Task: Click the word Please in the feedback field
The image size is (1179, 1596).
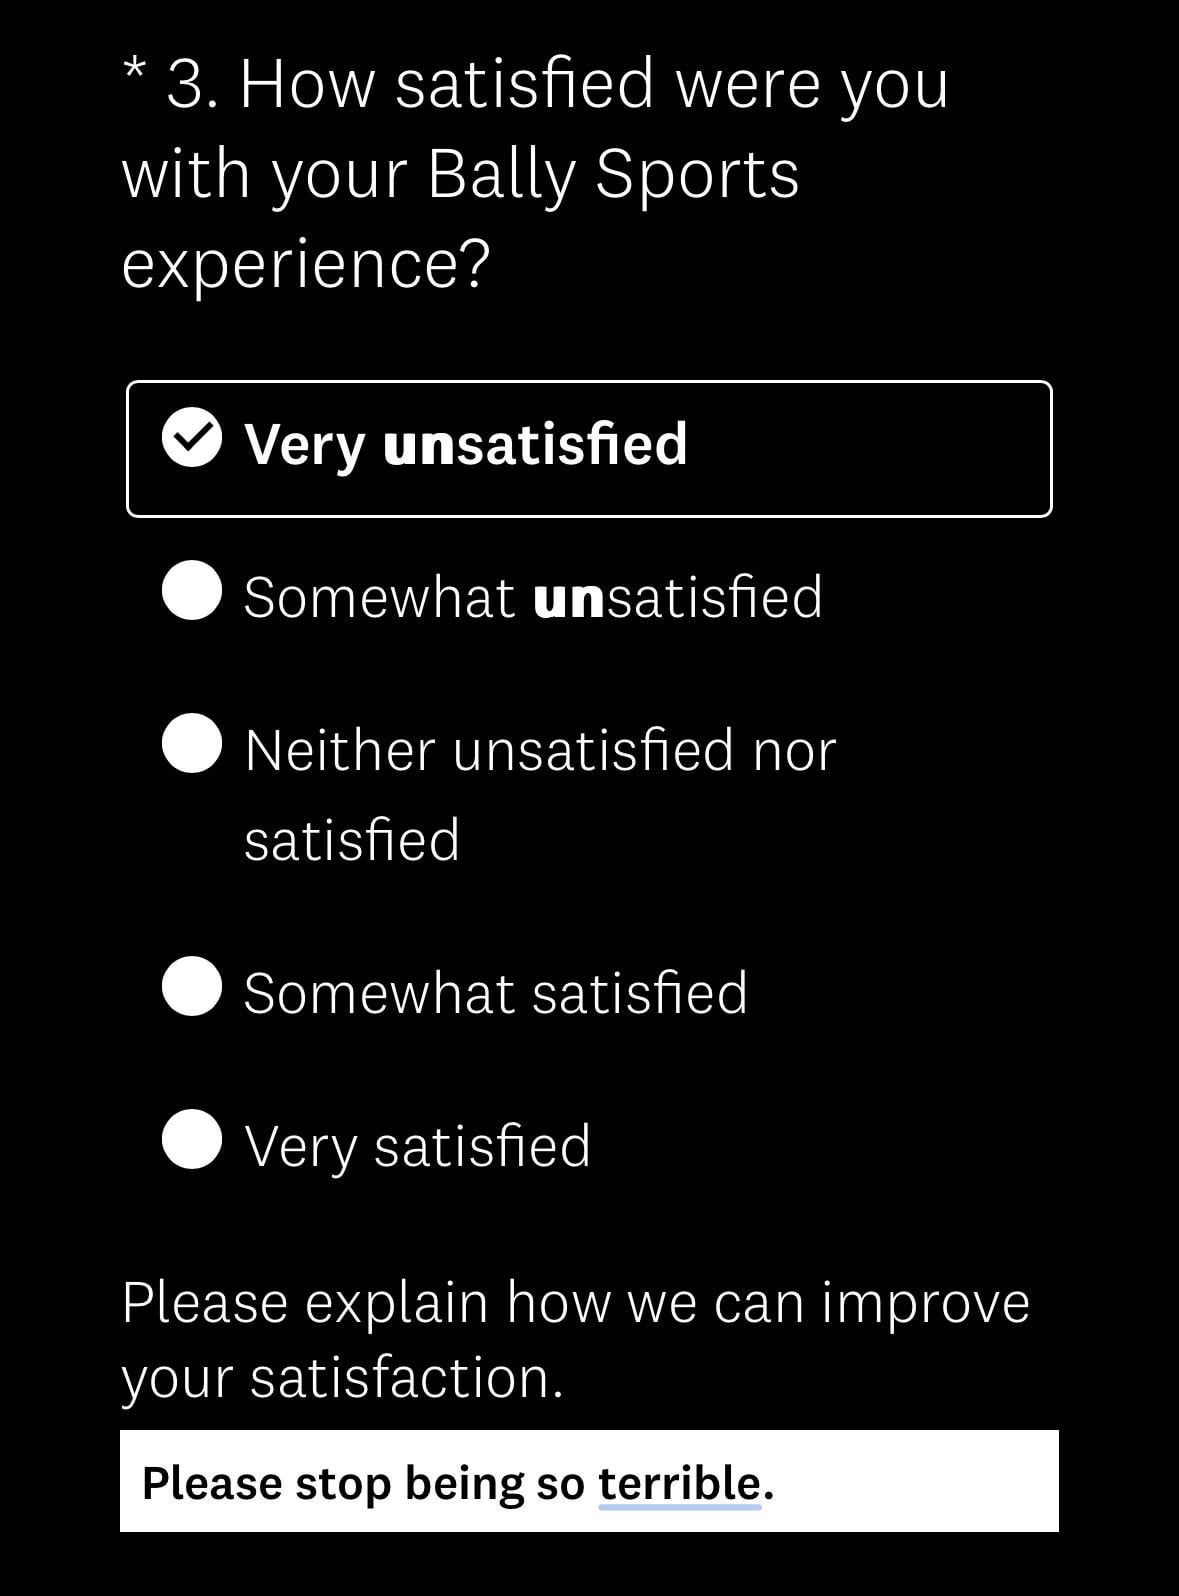Action: 212,1483
